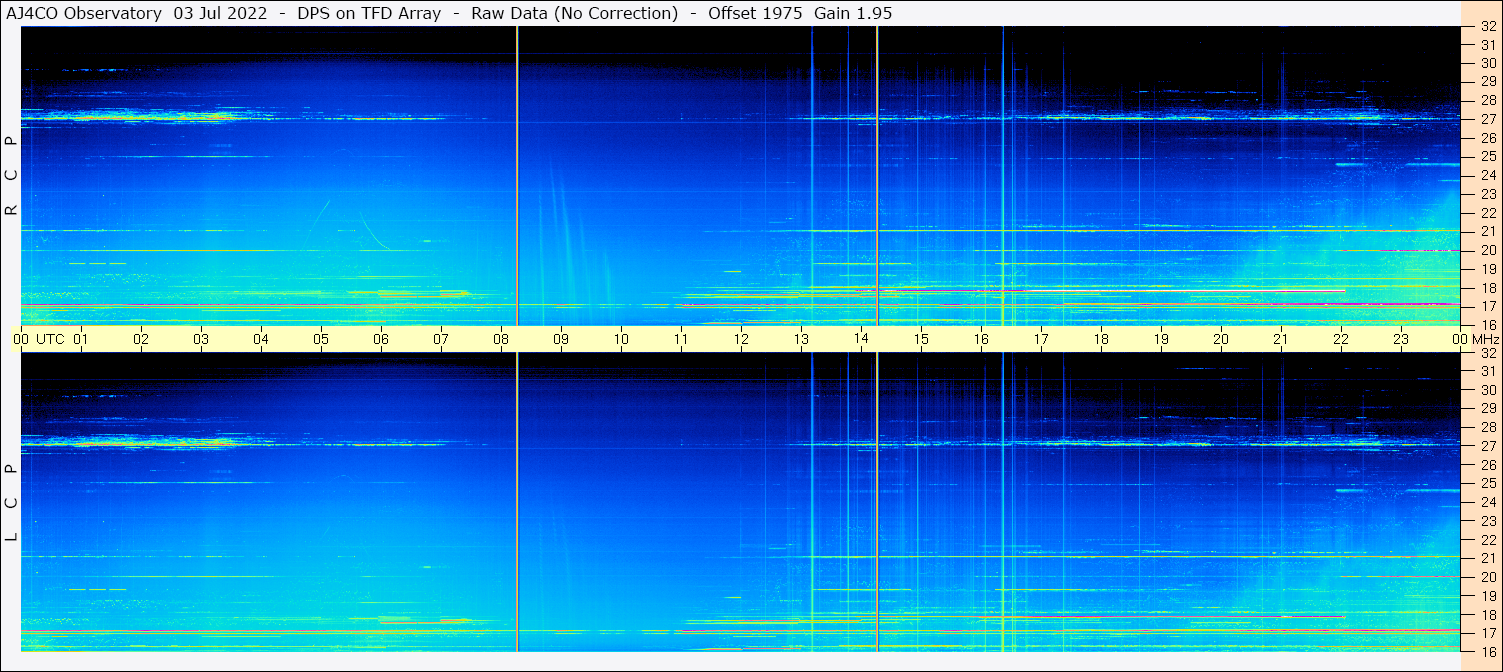Select hour 10 on the UTC time axis
This screenshot has height=672, width=1503.
pyautogui.click(x=621, y=339)
